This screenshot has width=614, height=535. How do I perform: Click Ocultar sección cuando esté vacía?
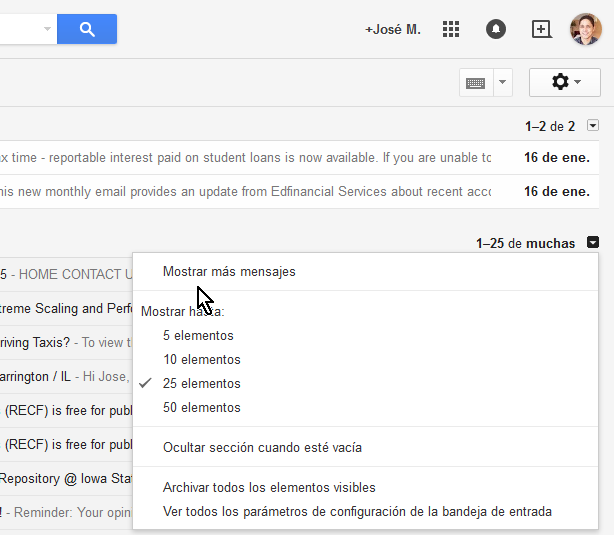pyautogui.click(x=262, y=448)
